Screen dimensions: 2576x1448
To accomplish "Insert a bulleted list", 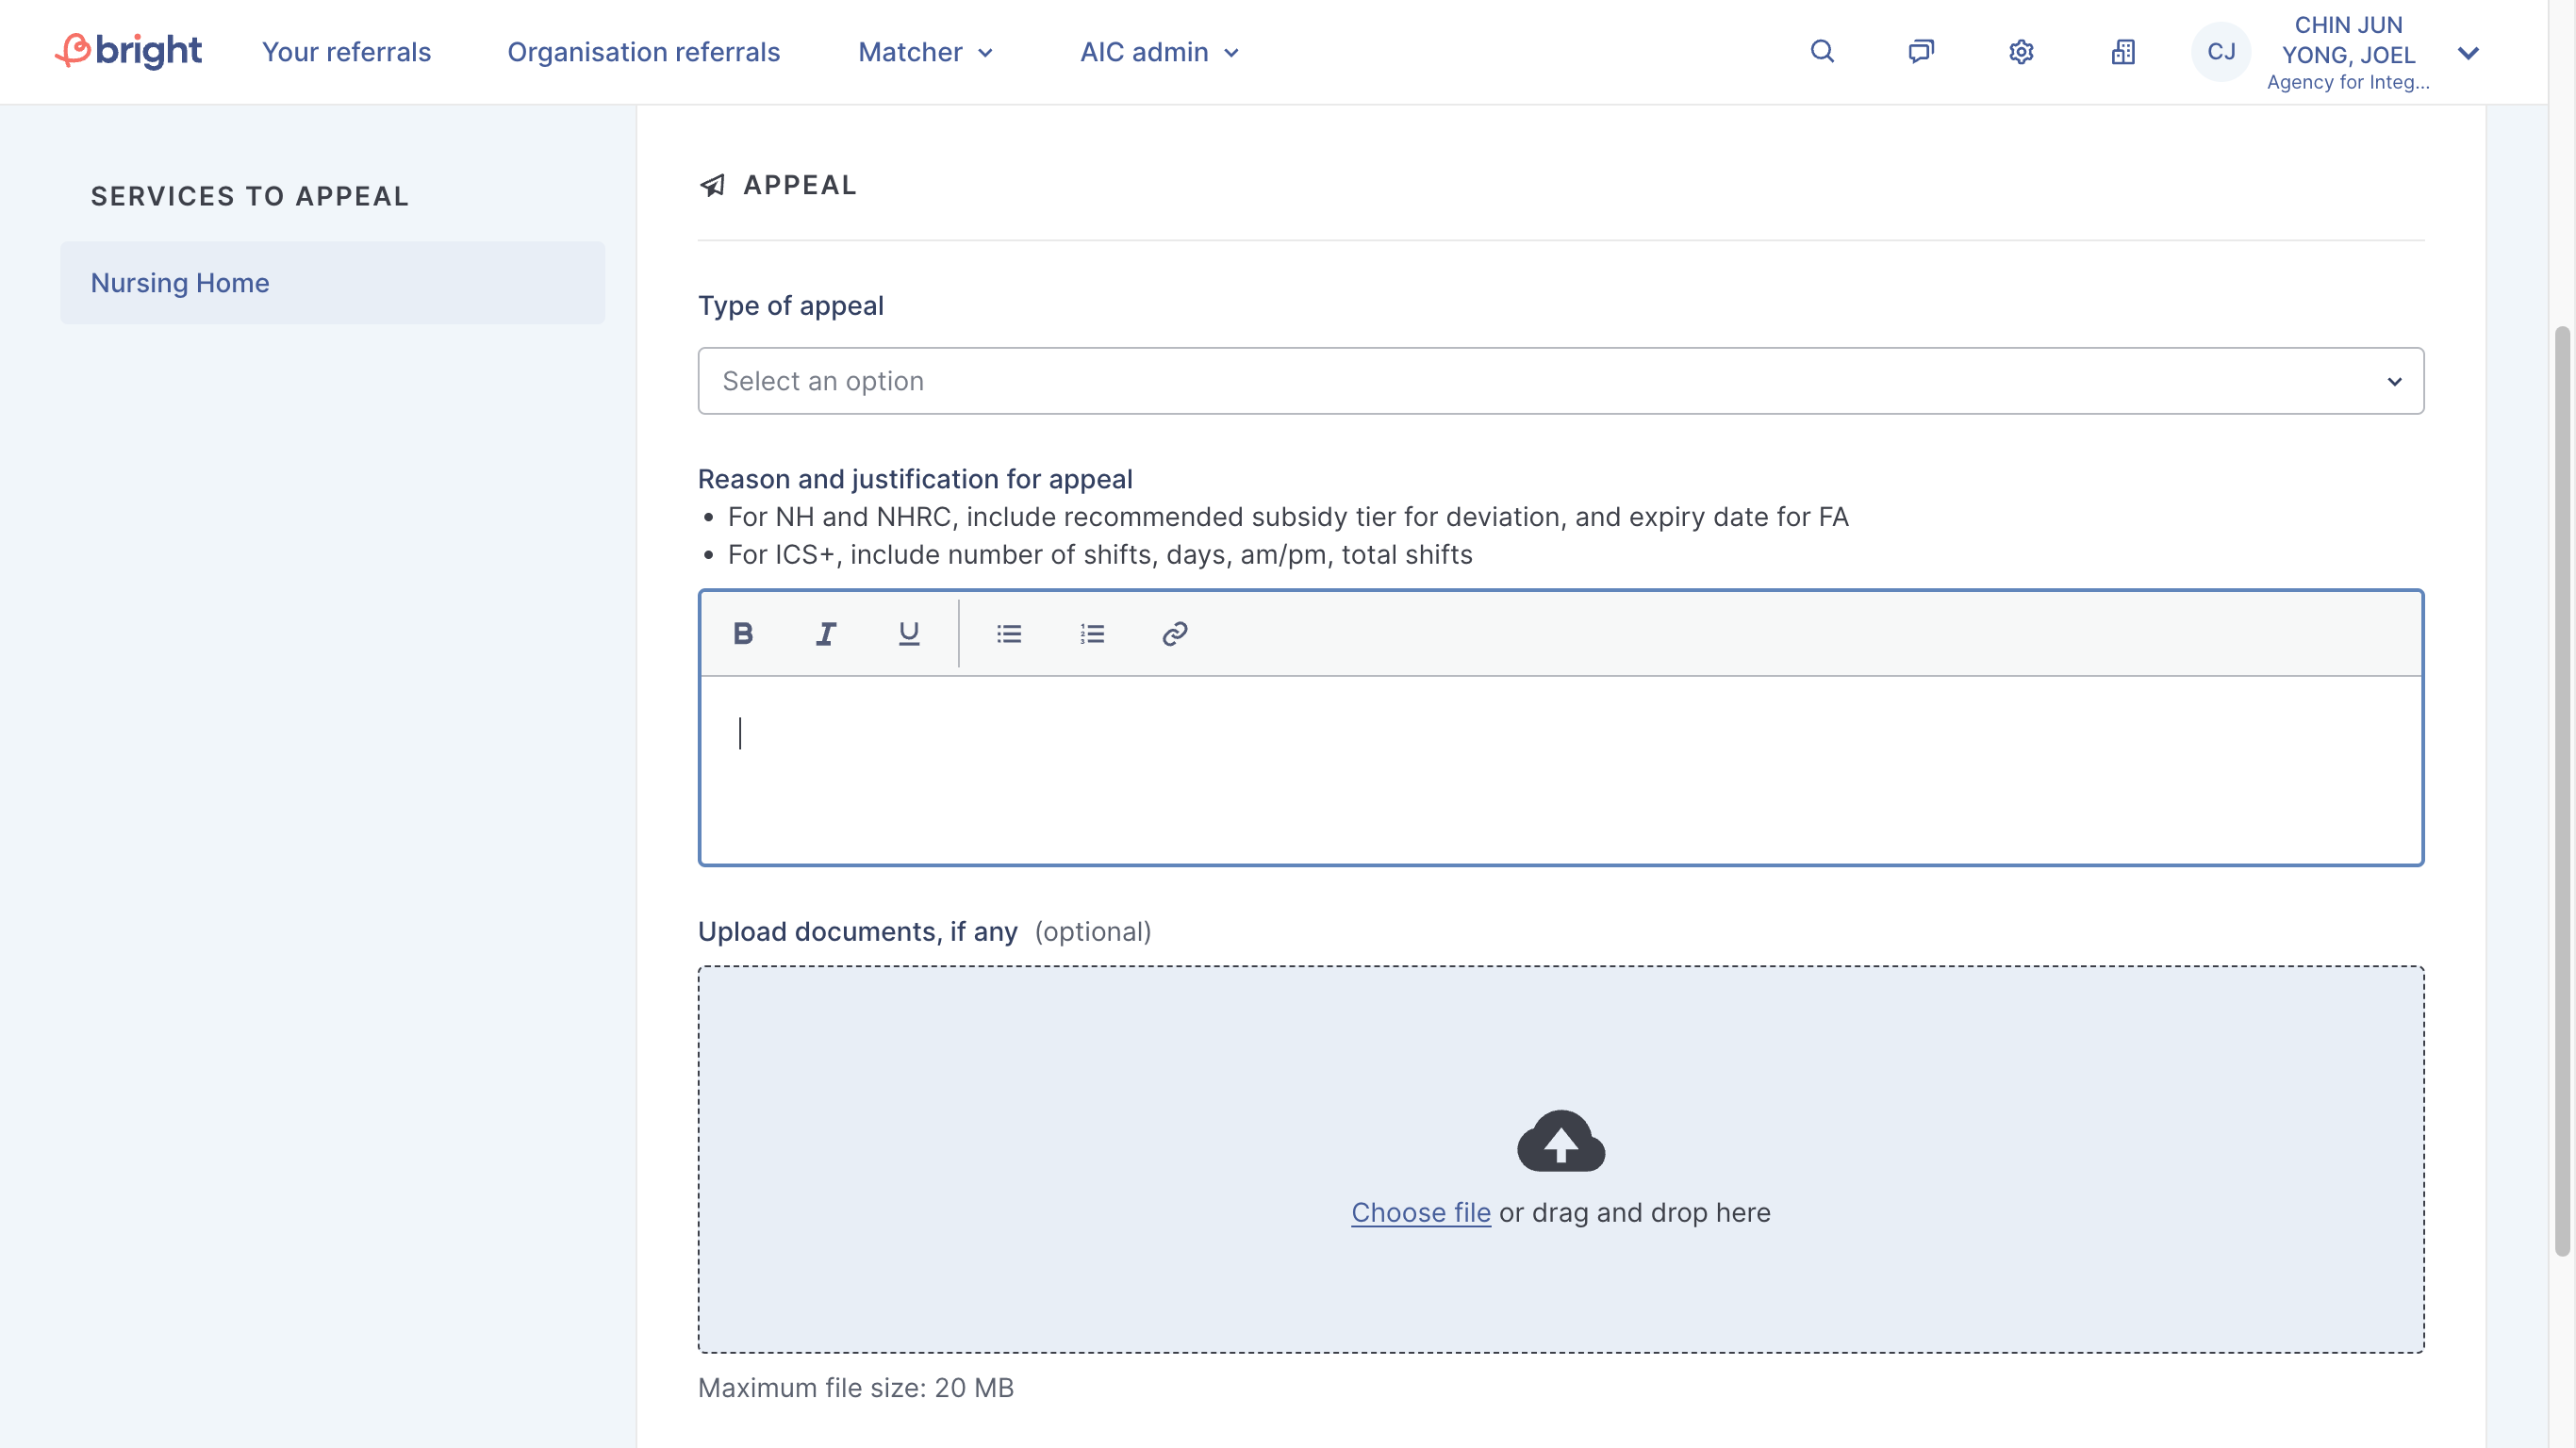I will tap(1009, 633).
